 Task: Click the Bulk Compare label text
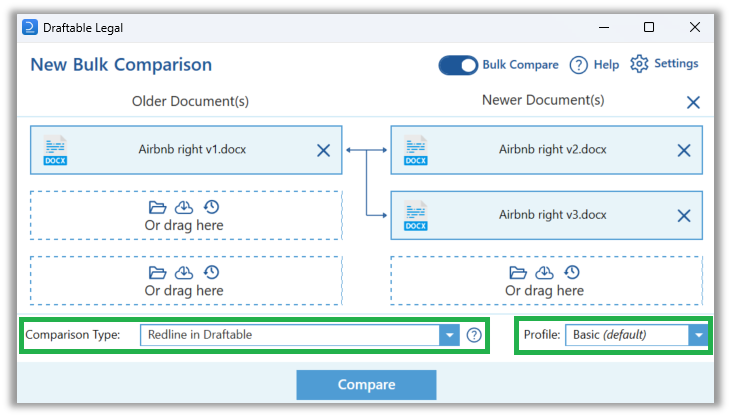coord(520,65)
